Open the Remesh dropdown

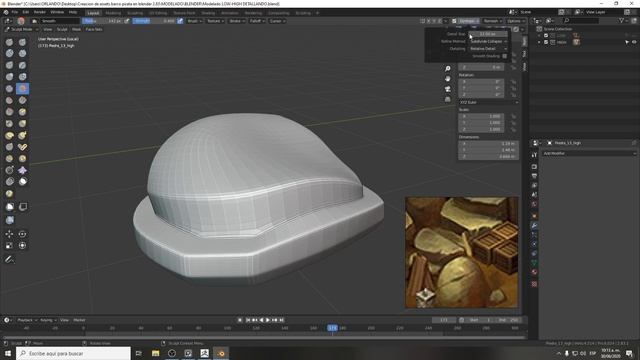(492, 21)
